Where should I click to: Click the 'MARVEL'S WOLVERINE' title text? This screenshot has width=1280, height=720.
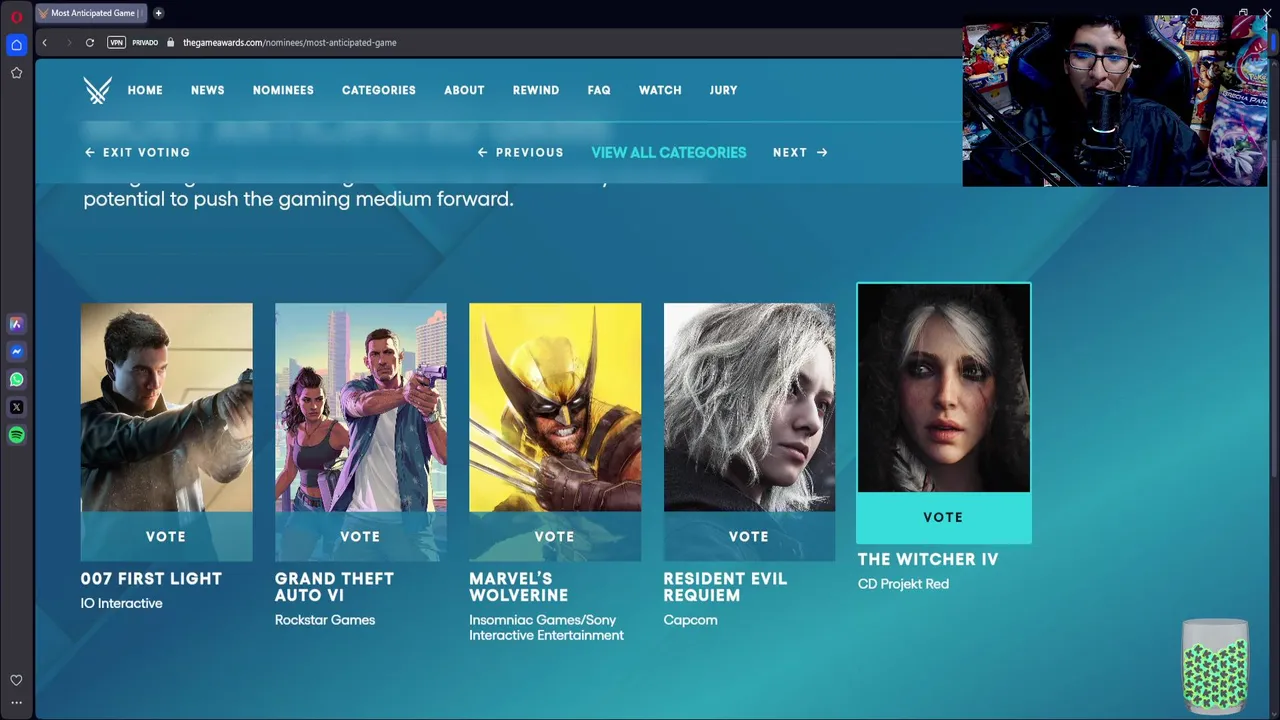(x=518, y=587)
